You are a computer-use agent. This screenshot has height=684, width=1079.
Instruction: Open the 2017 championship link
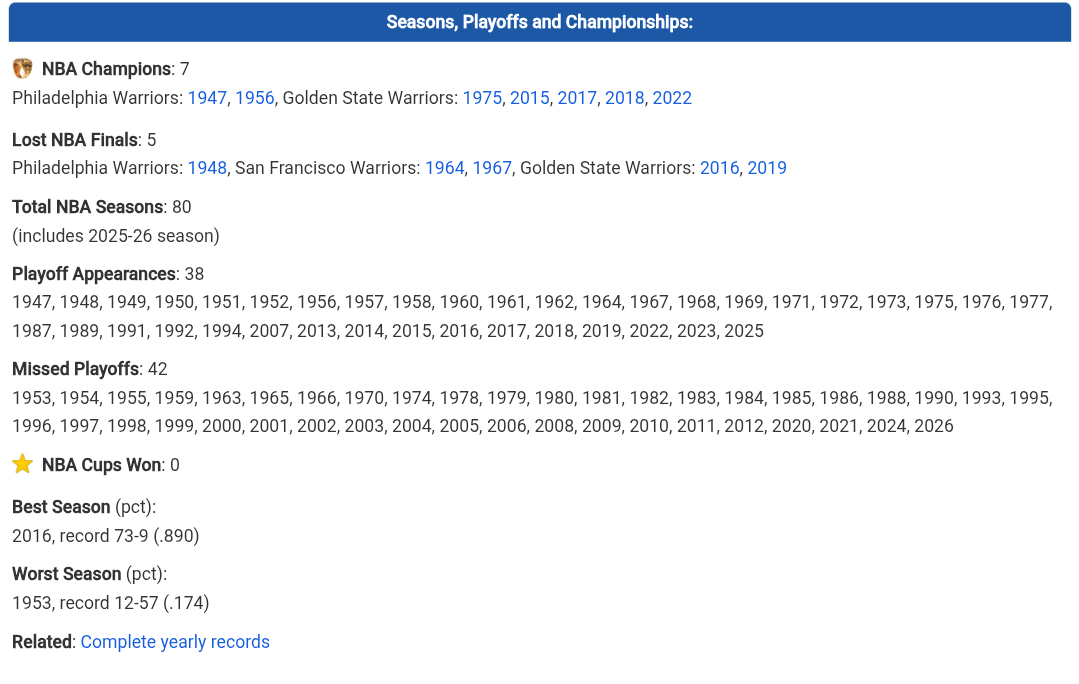(577, 98)
